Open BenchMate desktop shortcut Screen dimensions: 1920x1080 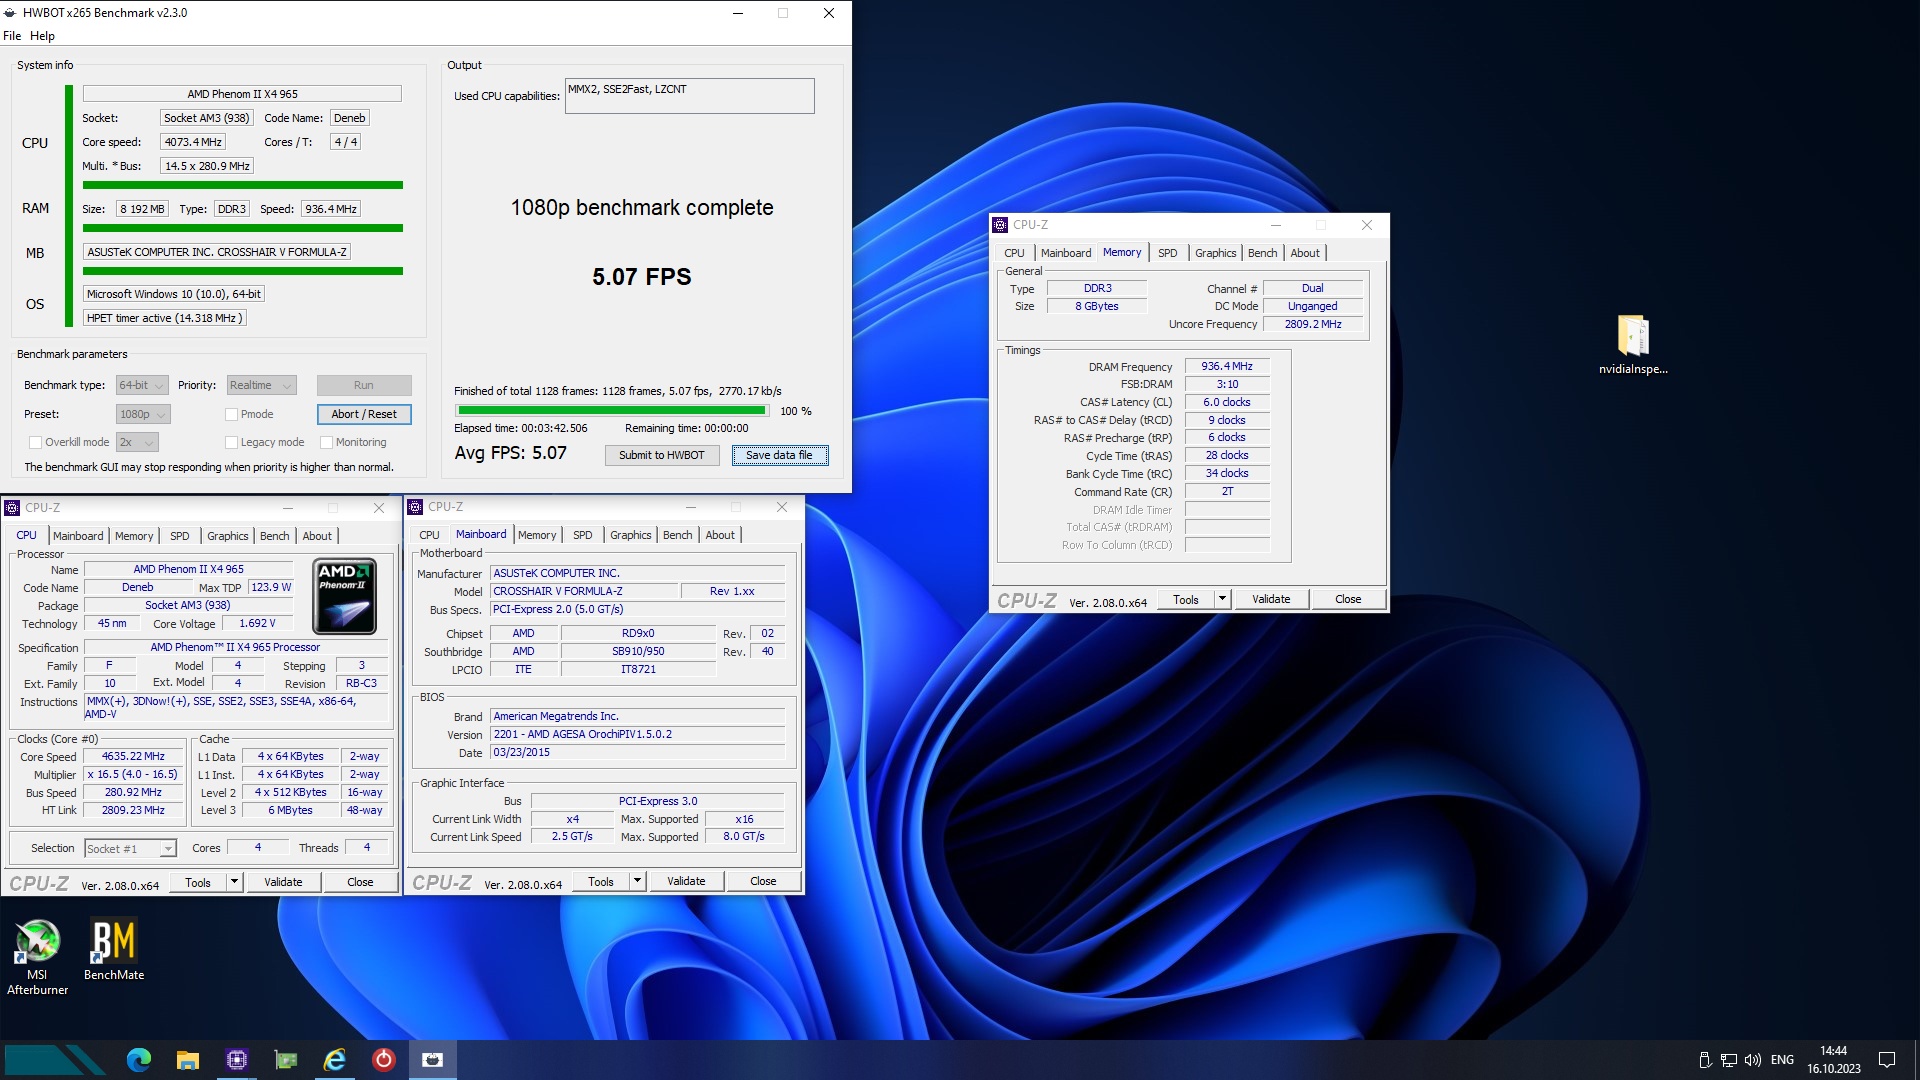[113, 950]
